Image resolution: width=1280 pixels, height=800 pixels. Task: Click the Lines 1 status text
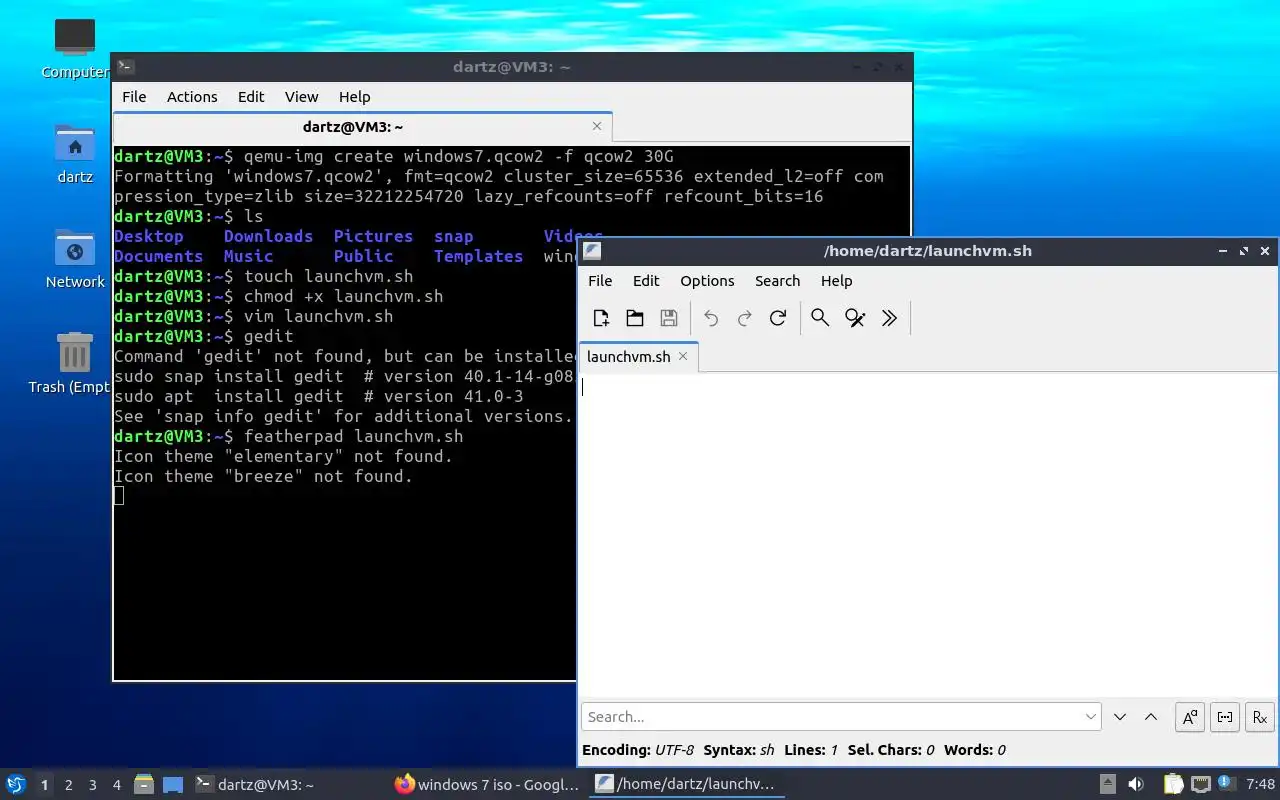811,750
